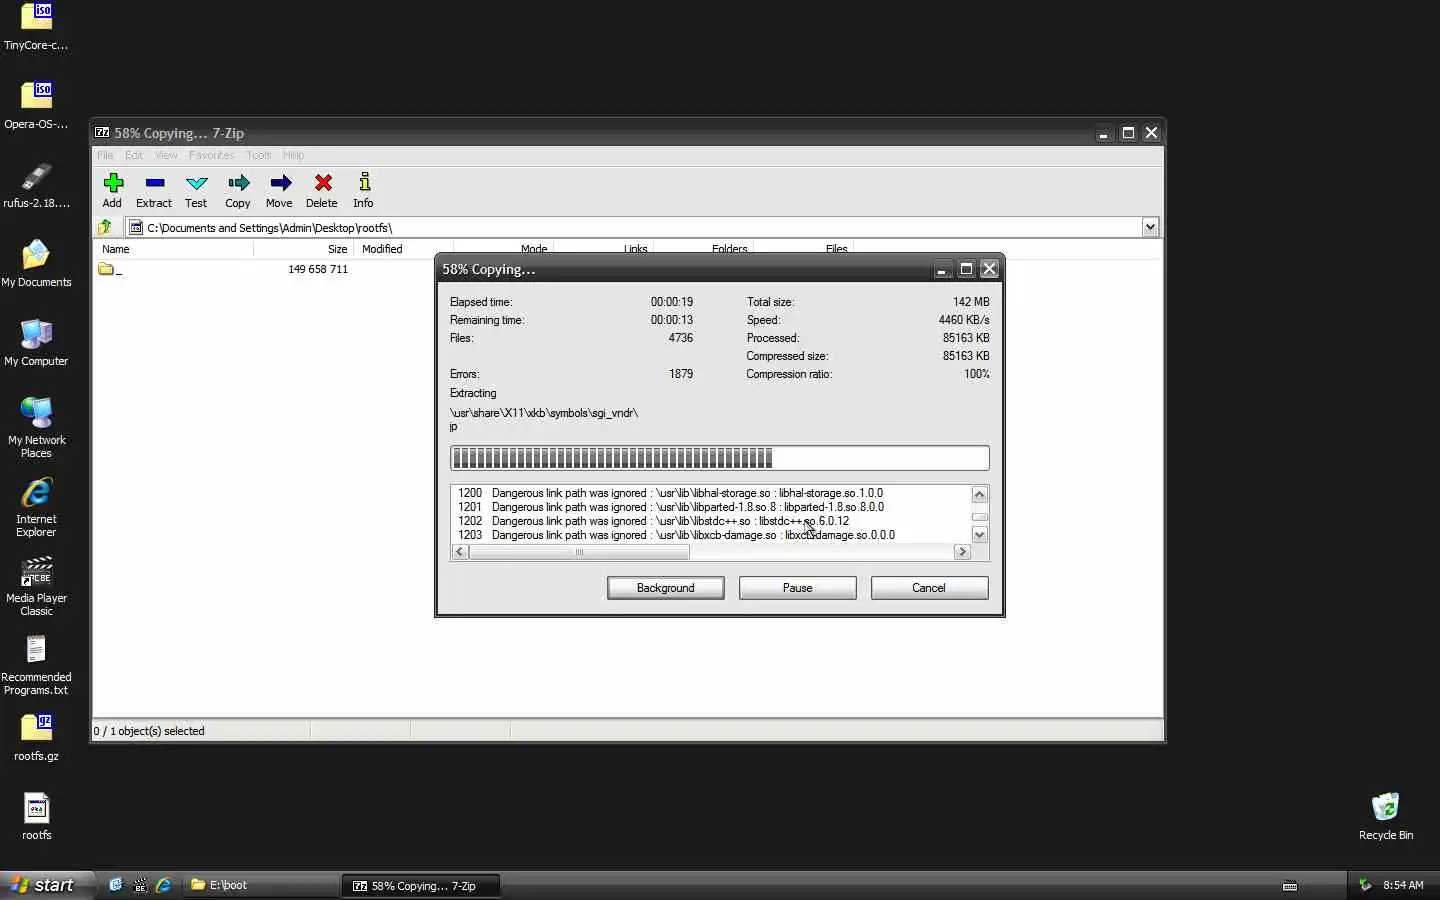
Task: Select error row 1203 libxcb-damage.so
Action: tap(677, 535)
